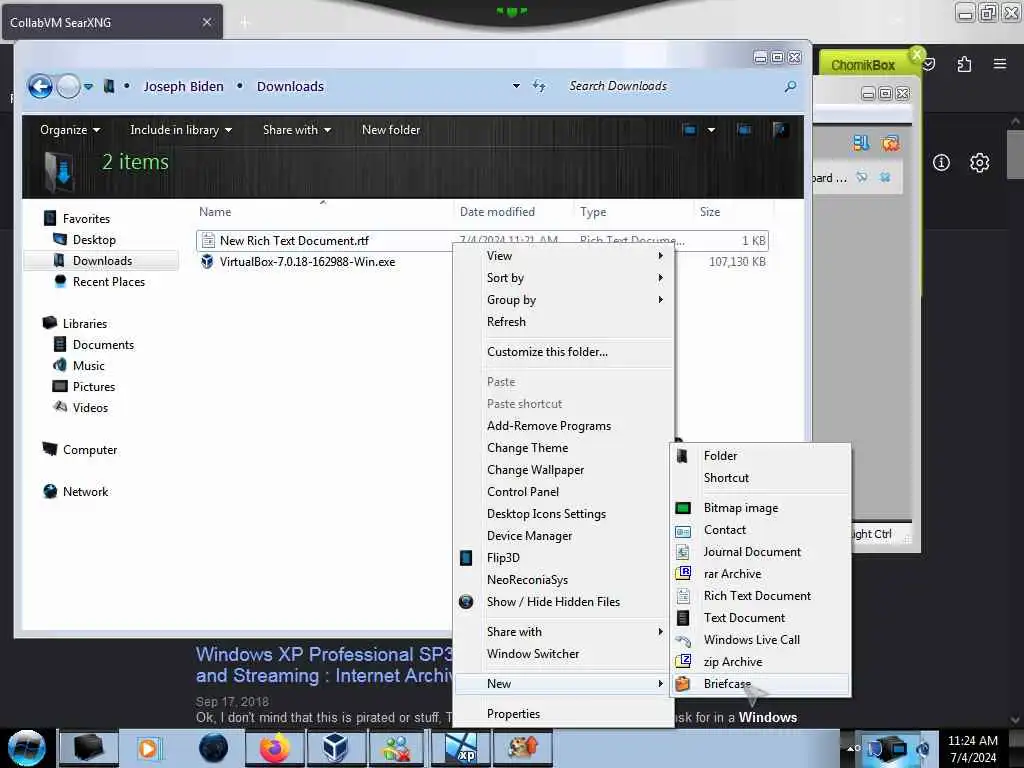Screen dimensions: 1024x768
Task: Open Firefox from the taskbar
Action: (x=275, y=748)
